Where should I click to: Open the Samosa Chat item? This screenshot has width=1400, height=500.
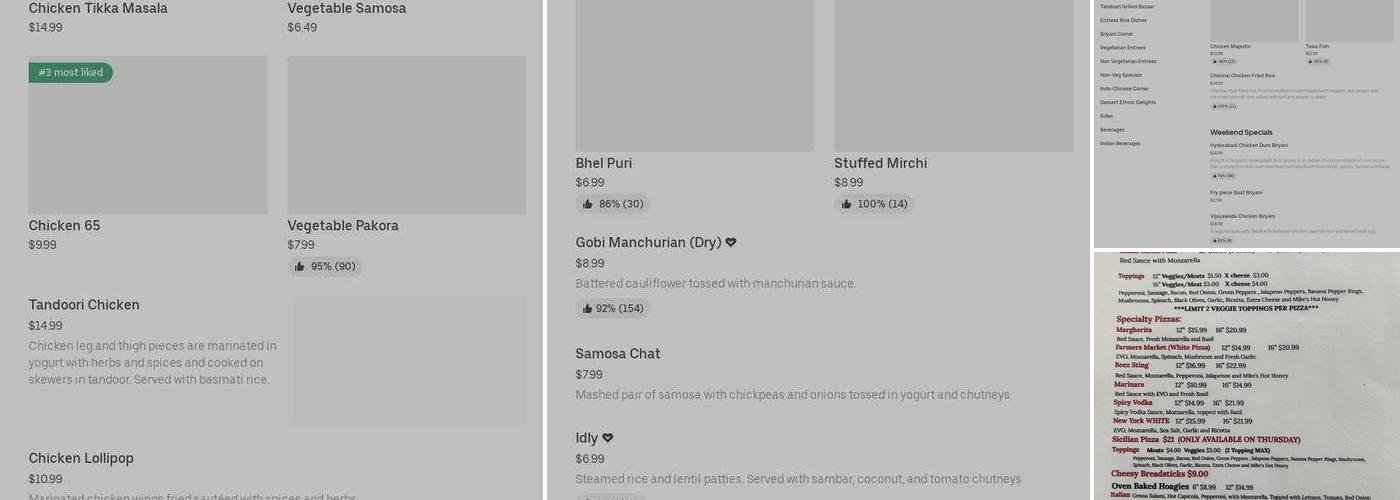coord(618,354)
